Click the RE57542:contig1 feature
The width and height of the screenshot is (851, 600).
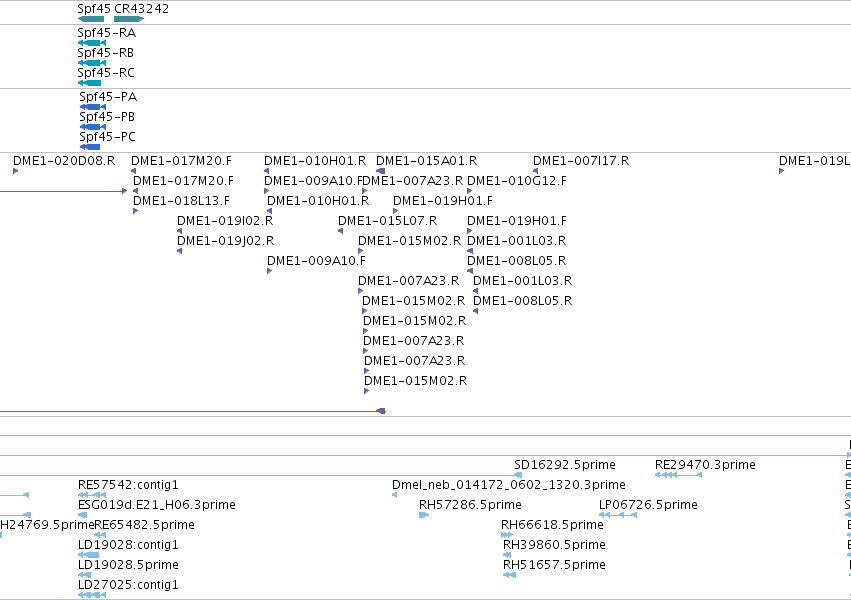pyautogui.click(x=92, y=495)
